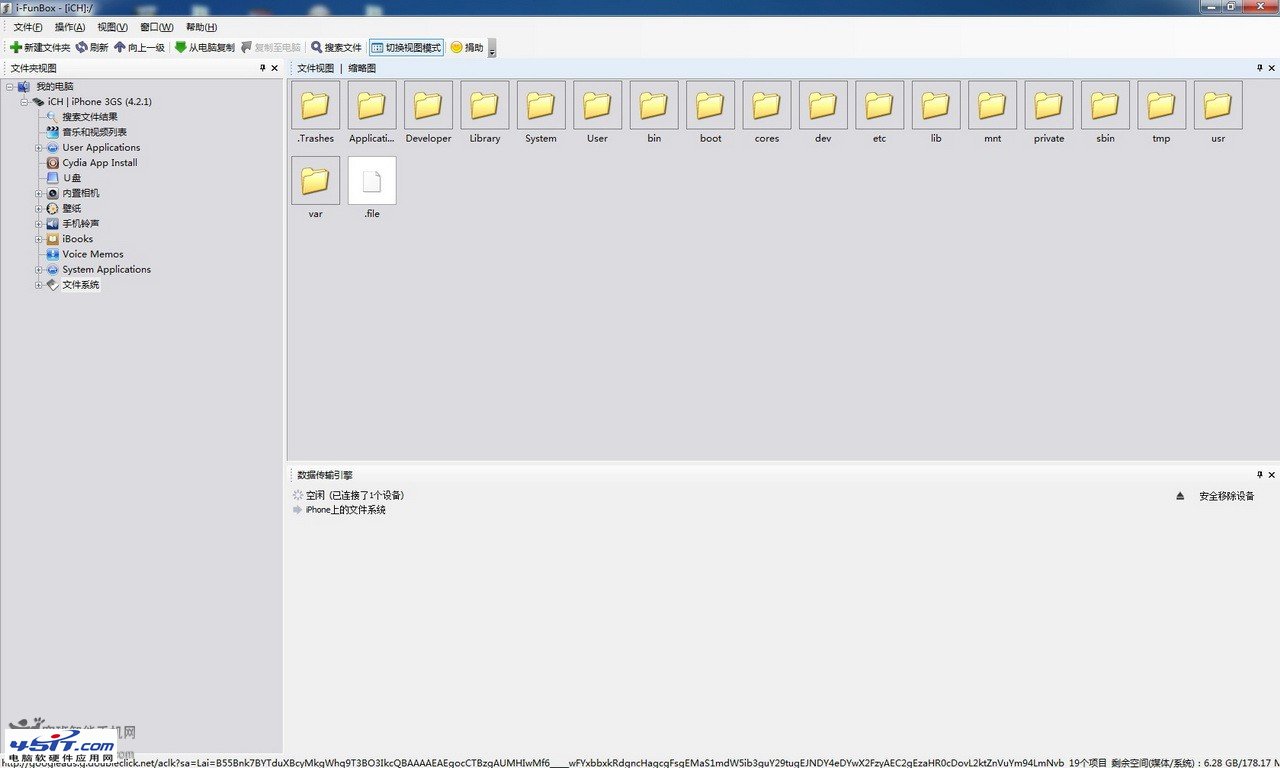The image size is (1280, 768).
Task: Open the 视图(V) menu
Action: [x=113, y=27]
